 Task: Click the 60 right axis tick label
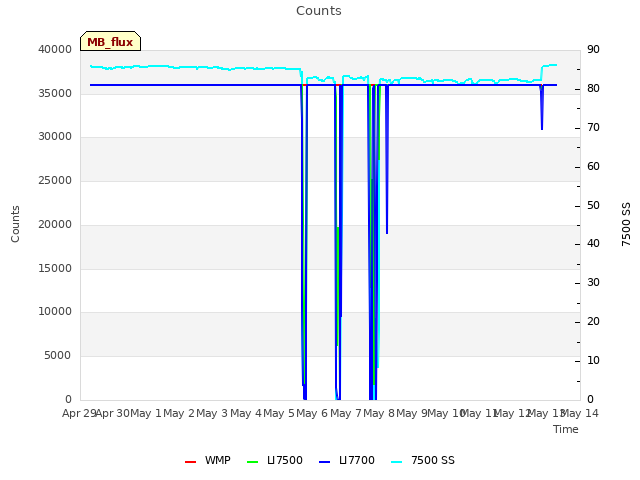(x=593, y=167)
